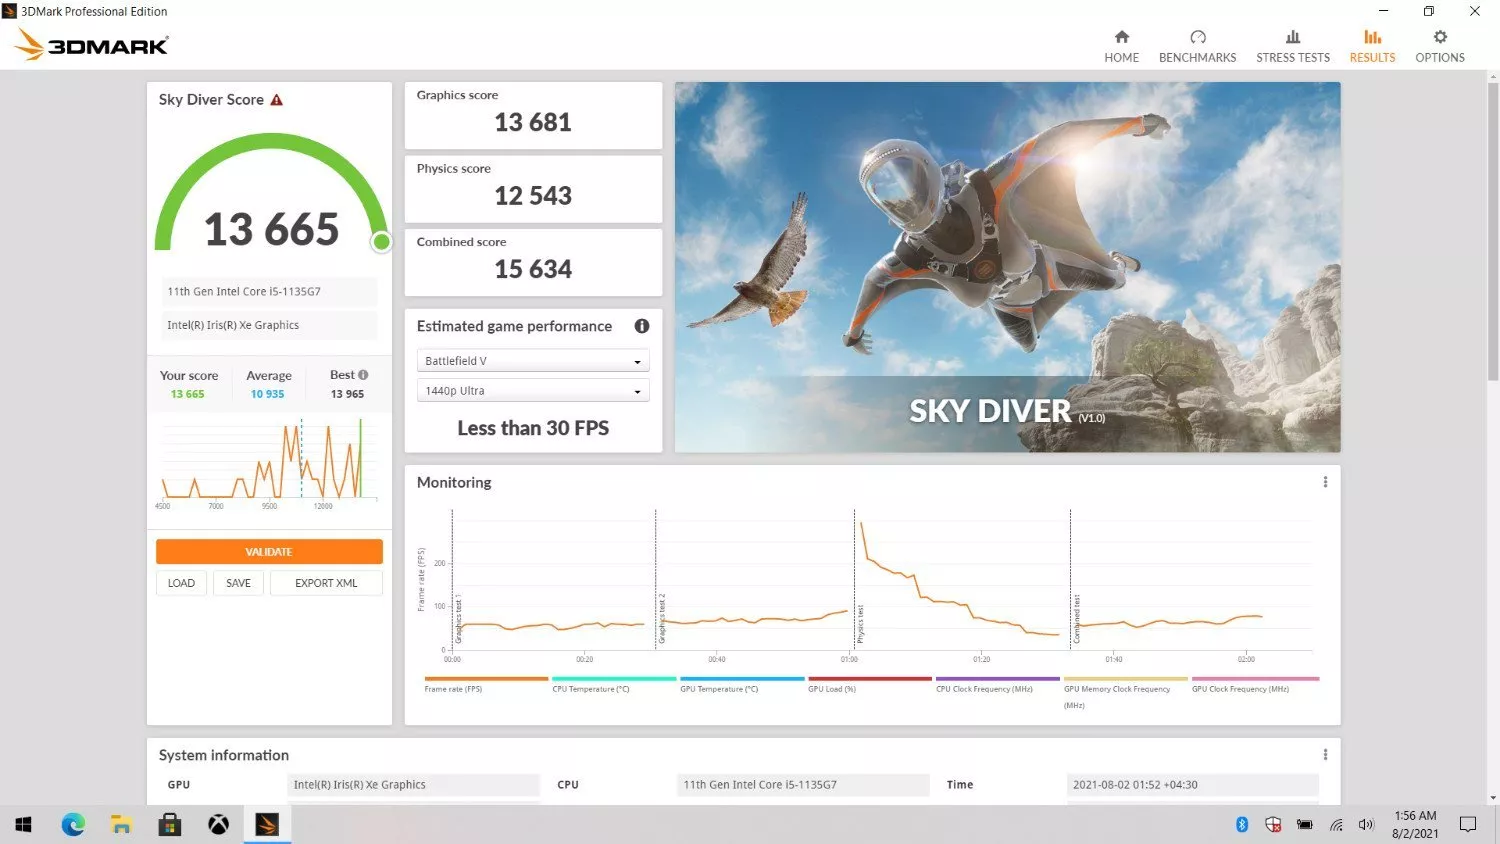Open the Wi-Fi network tray icon
The image size is (1500, 844).
[x=1336, y=825]
